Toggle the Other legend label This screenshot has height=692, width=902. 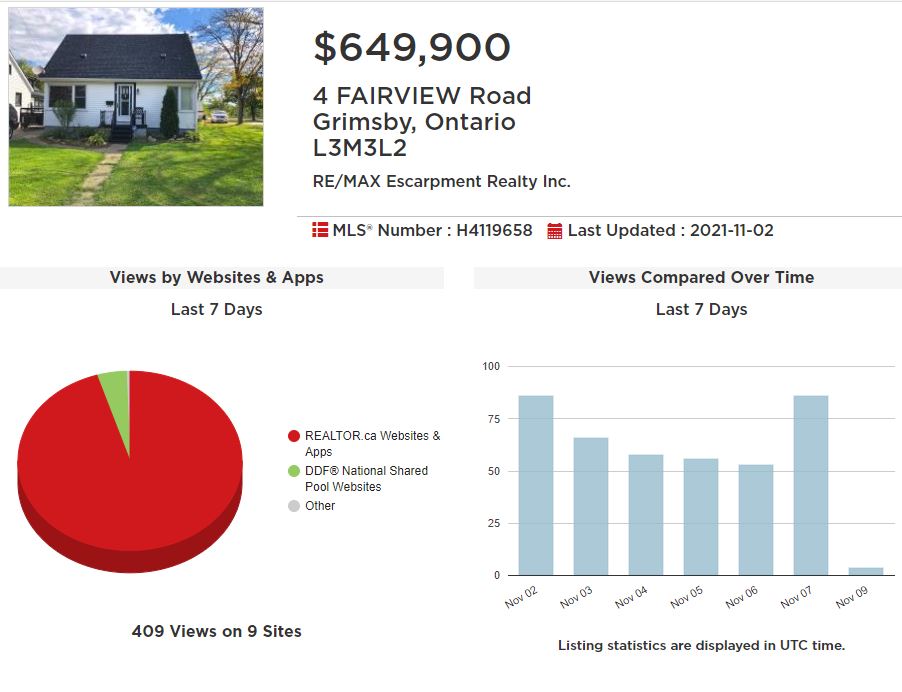[320, 506]
